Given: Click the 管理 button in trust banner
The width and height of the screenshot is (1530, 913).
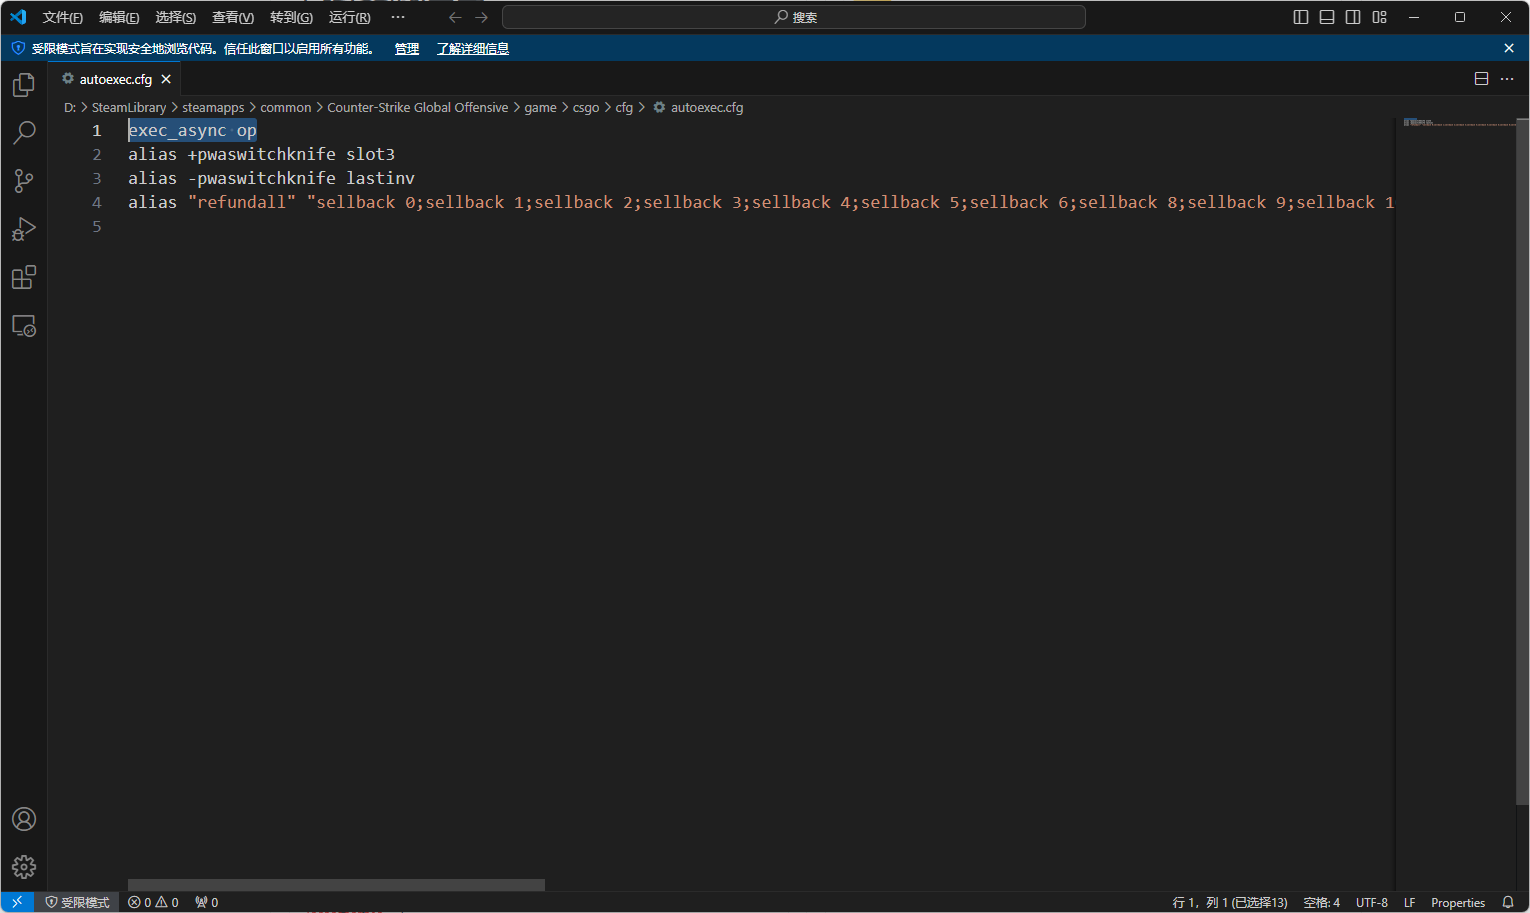Looking at the screenshot, I should point(406,48).
